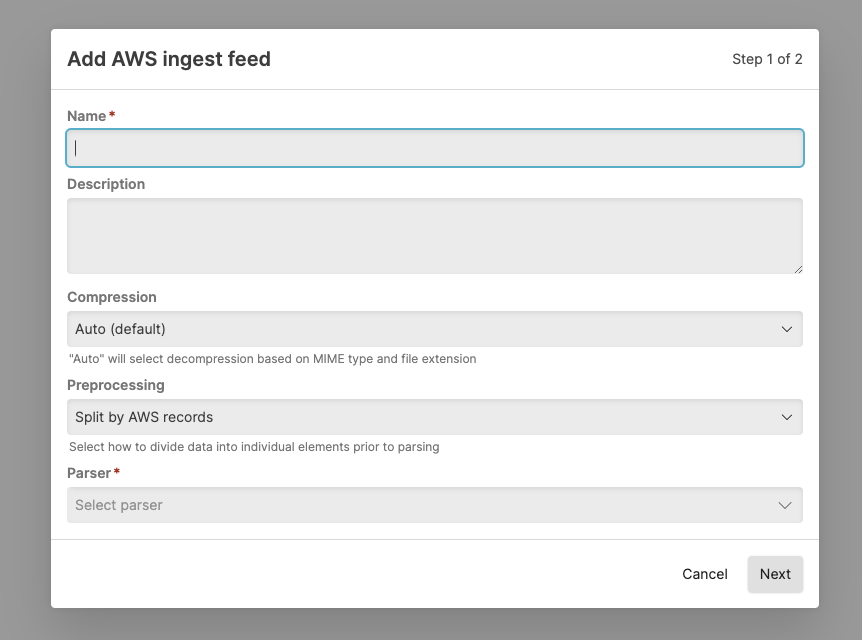862x640 pixels.
Task: Click inside the Name input field
Action: click(435, 147)
